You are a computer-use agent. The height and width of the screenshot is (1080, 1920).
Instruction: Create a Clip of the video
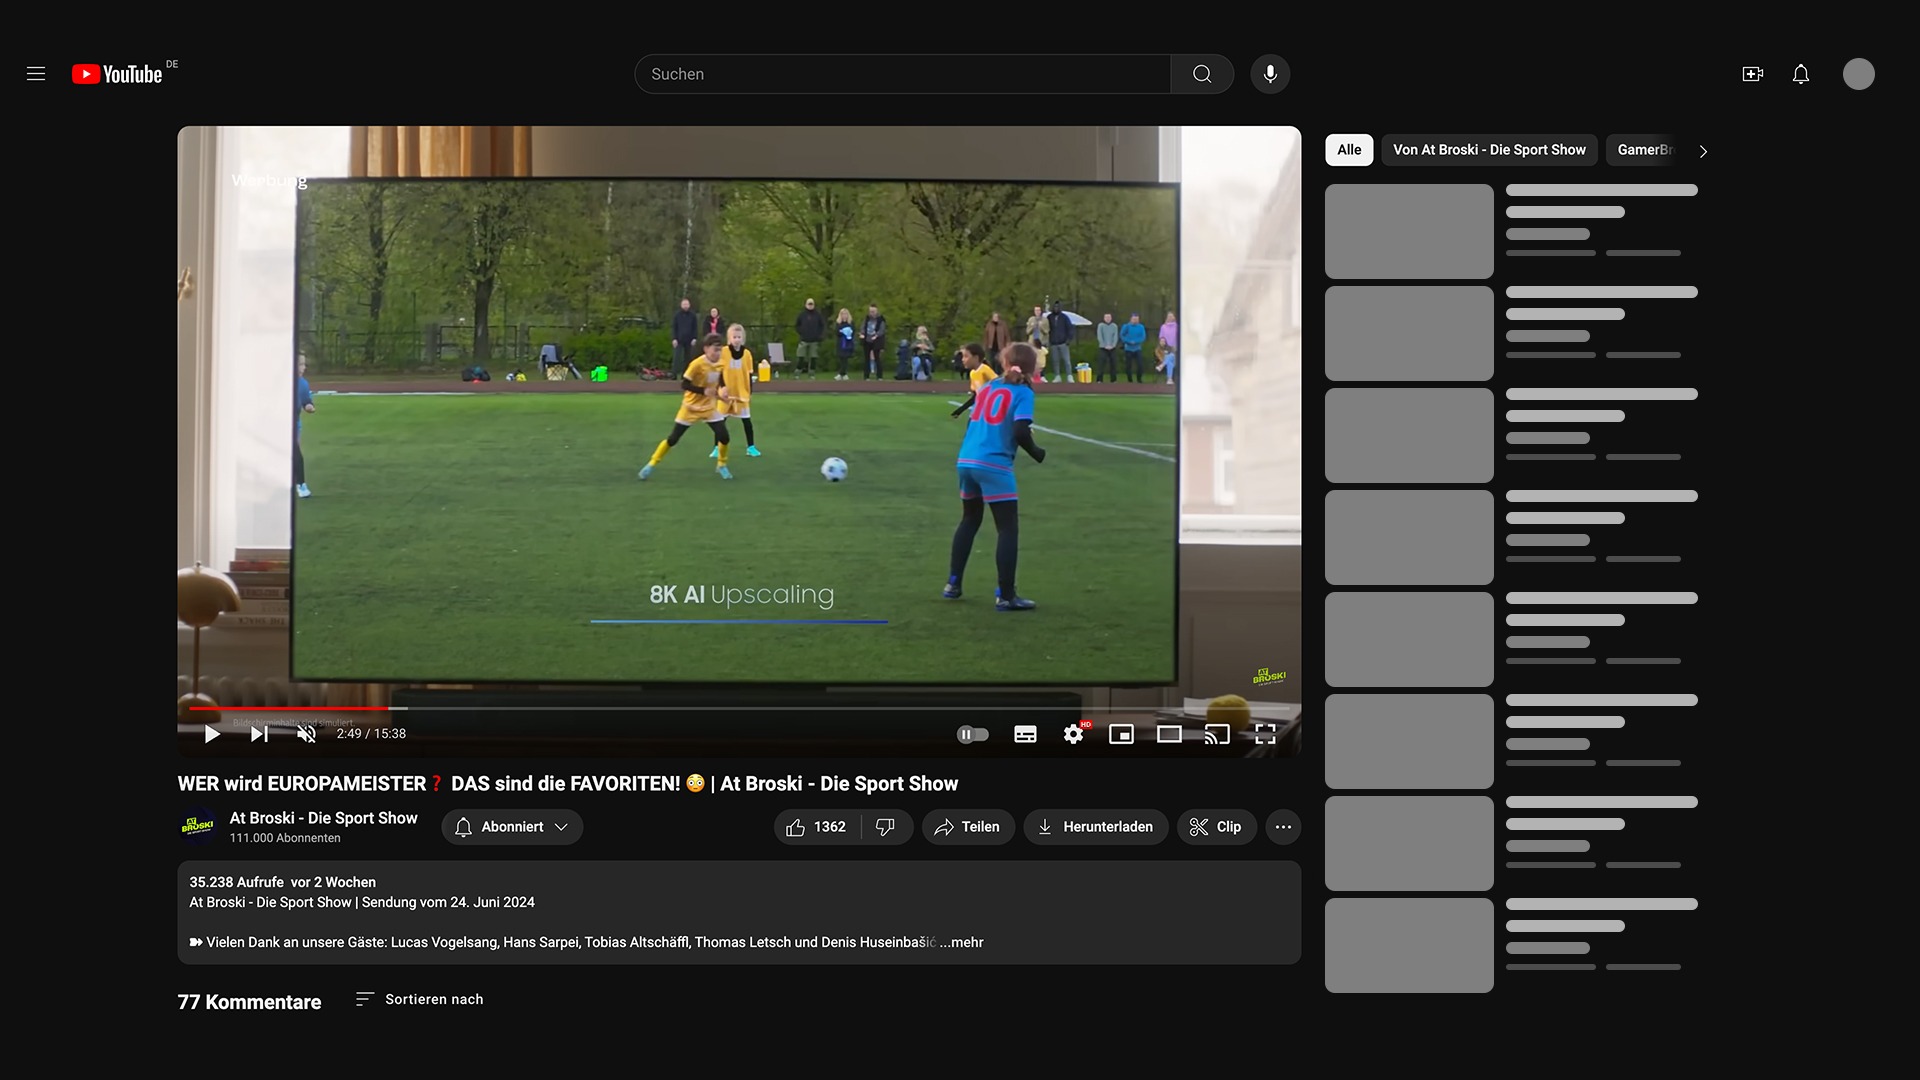[1216, 827]
